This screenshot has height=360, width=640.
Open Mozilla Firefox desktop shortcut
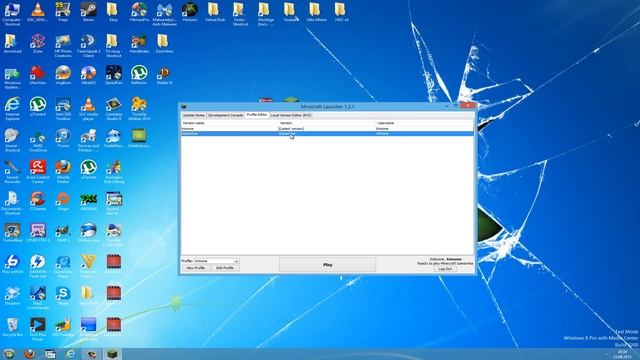point(63,171)
